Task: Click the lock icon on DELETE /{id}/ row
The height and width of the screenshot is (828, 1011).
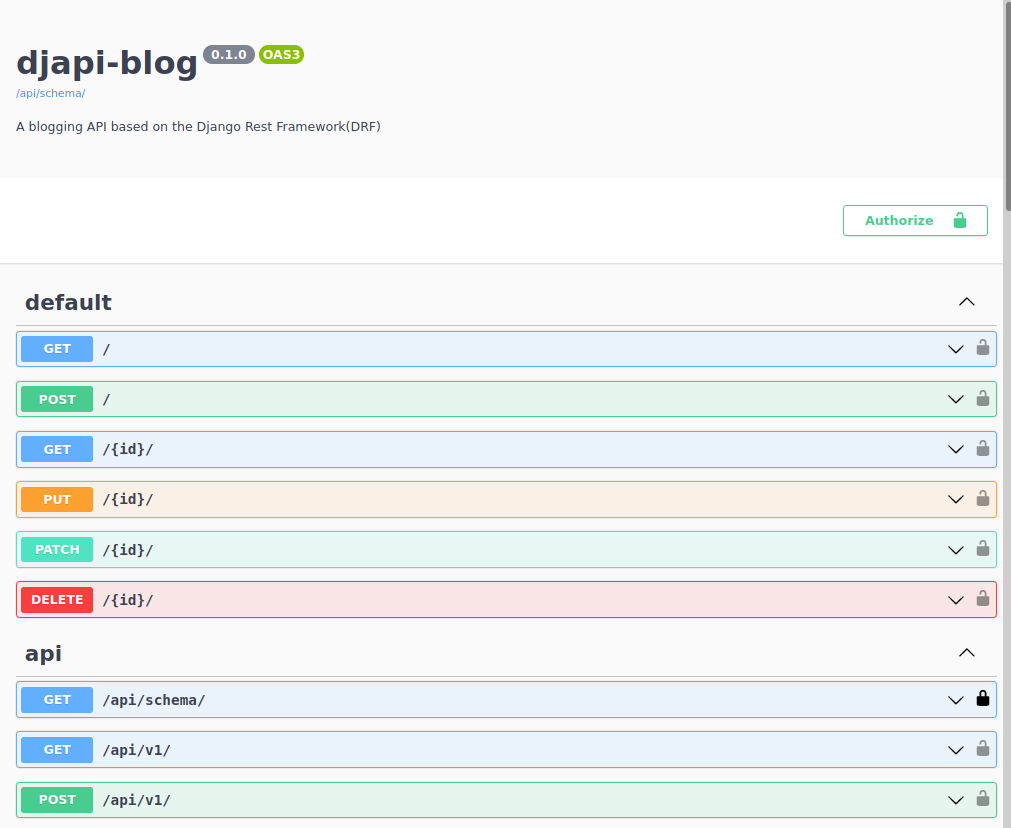Action: (983, 598)
